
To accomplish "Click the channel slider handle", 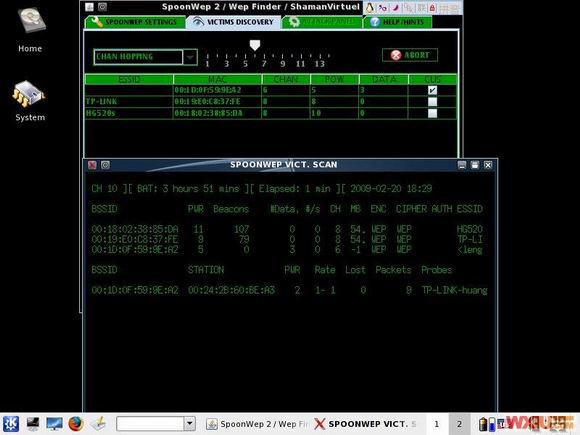I will [254, 45].
